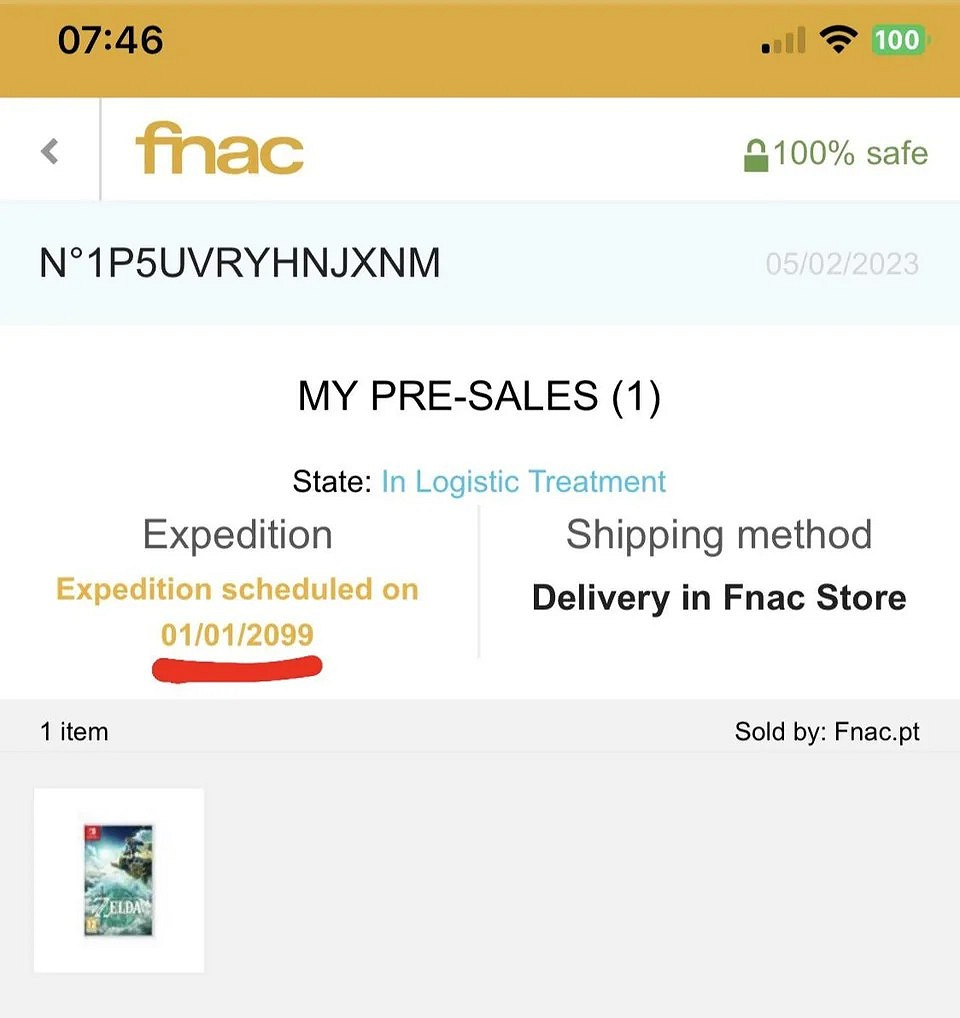
Task: Tap the cellular signal bars
Action: [784, 42]
